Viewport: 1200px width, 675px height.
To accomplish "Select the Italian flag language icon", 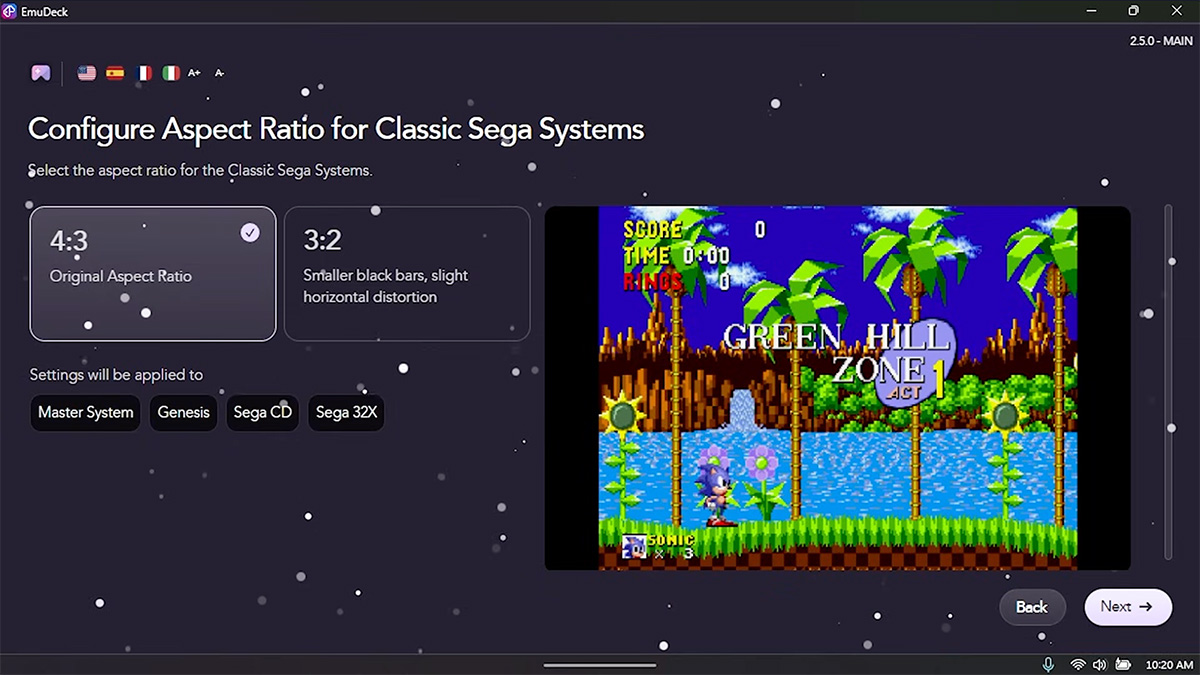I will (x=170, y=72).
